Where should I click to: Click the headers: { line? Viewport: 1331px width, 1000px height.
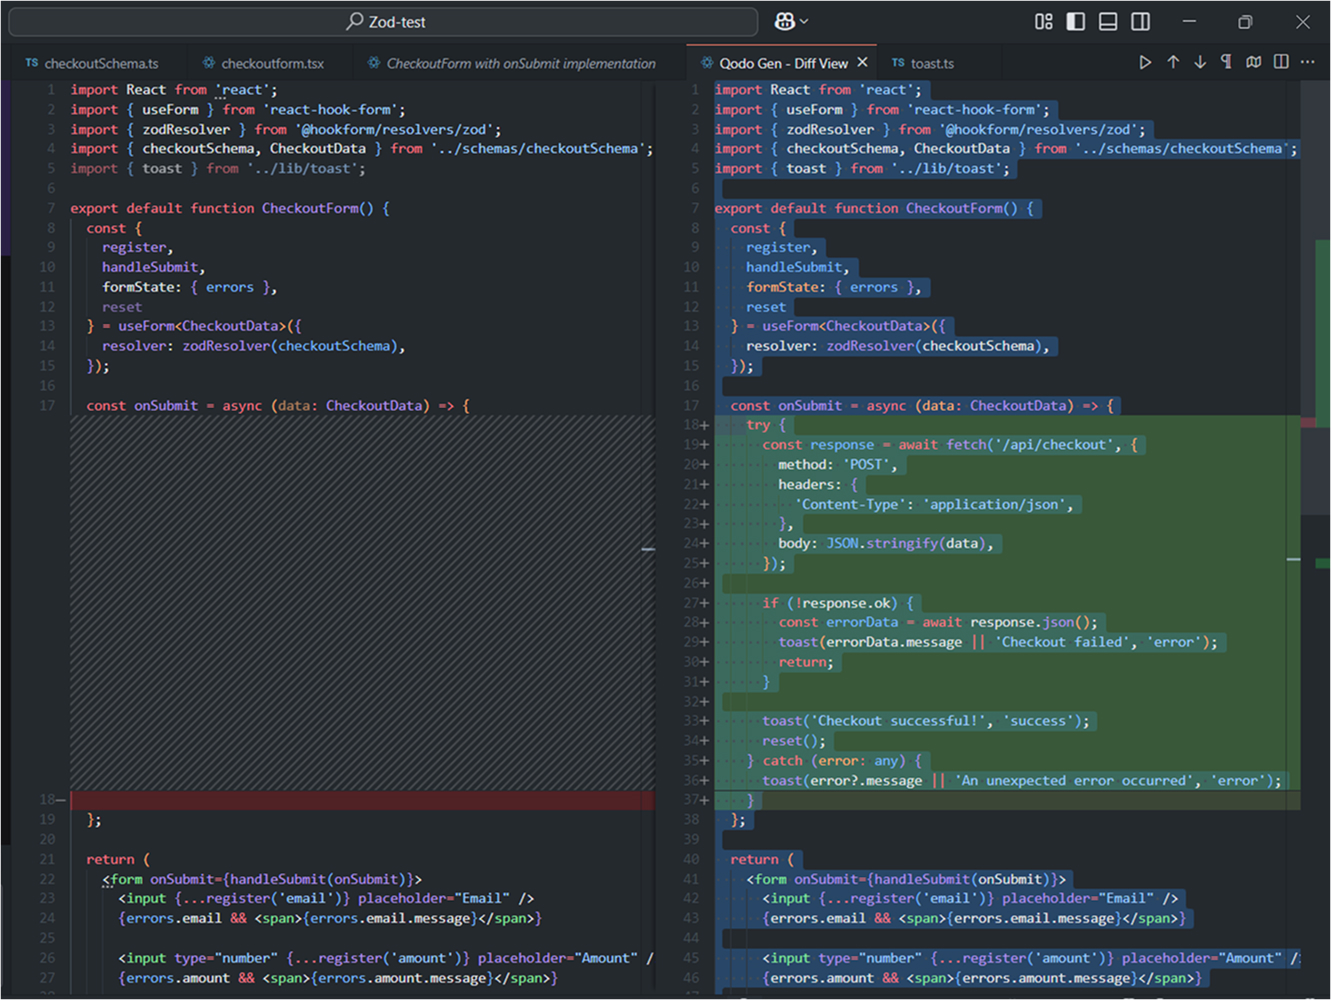(818, 485)
